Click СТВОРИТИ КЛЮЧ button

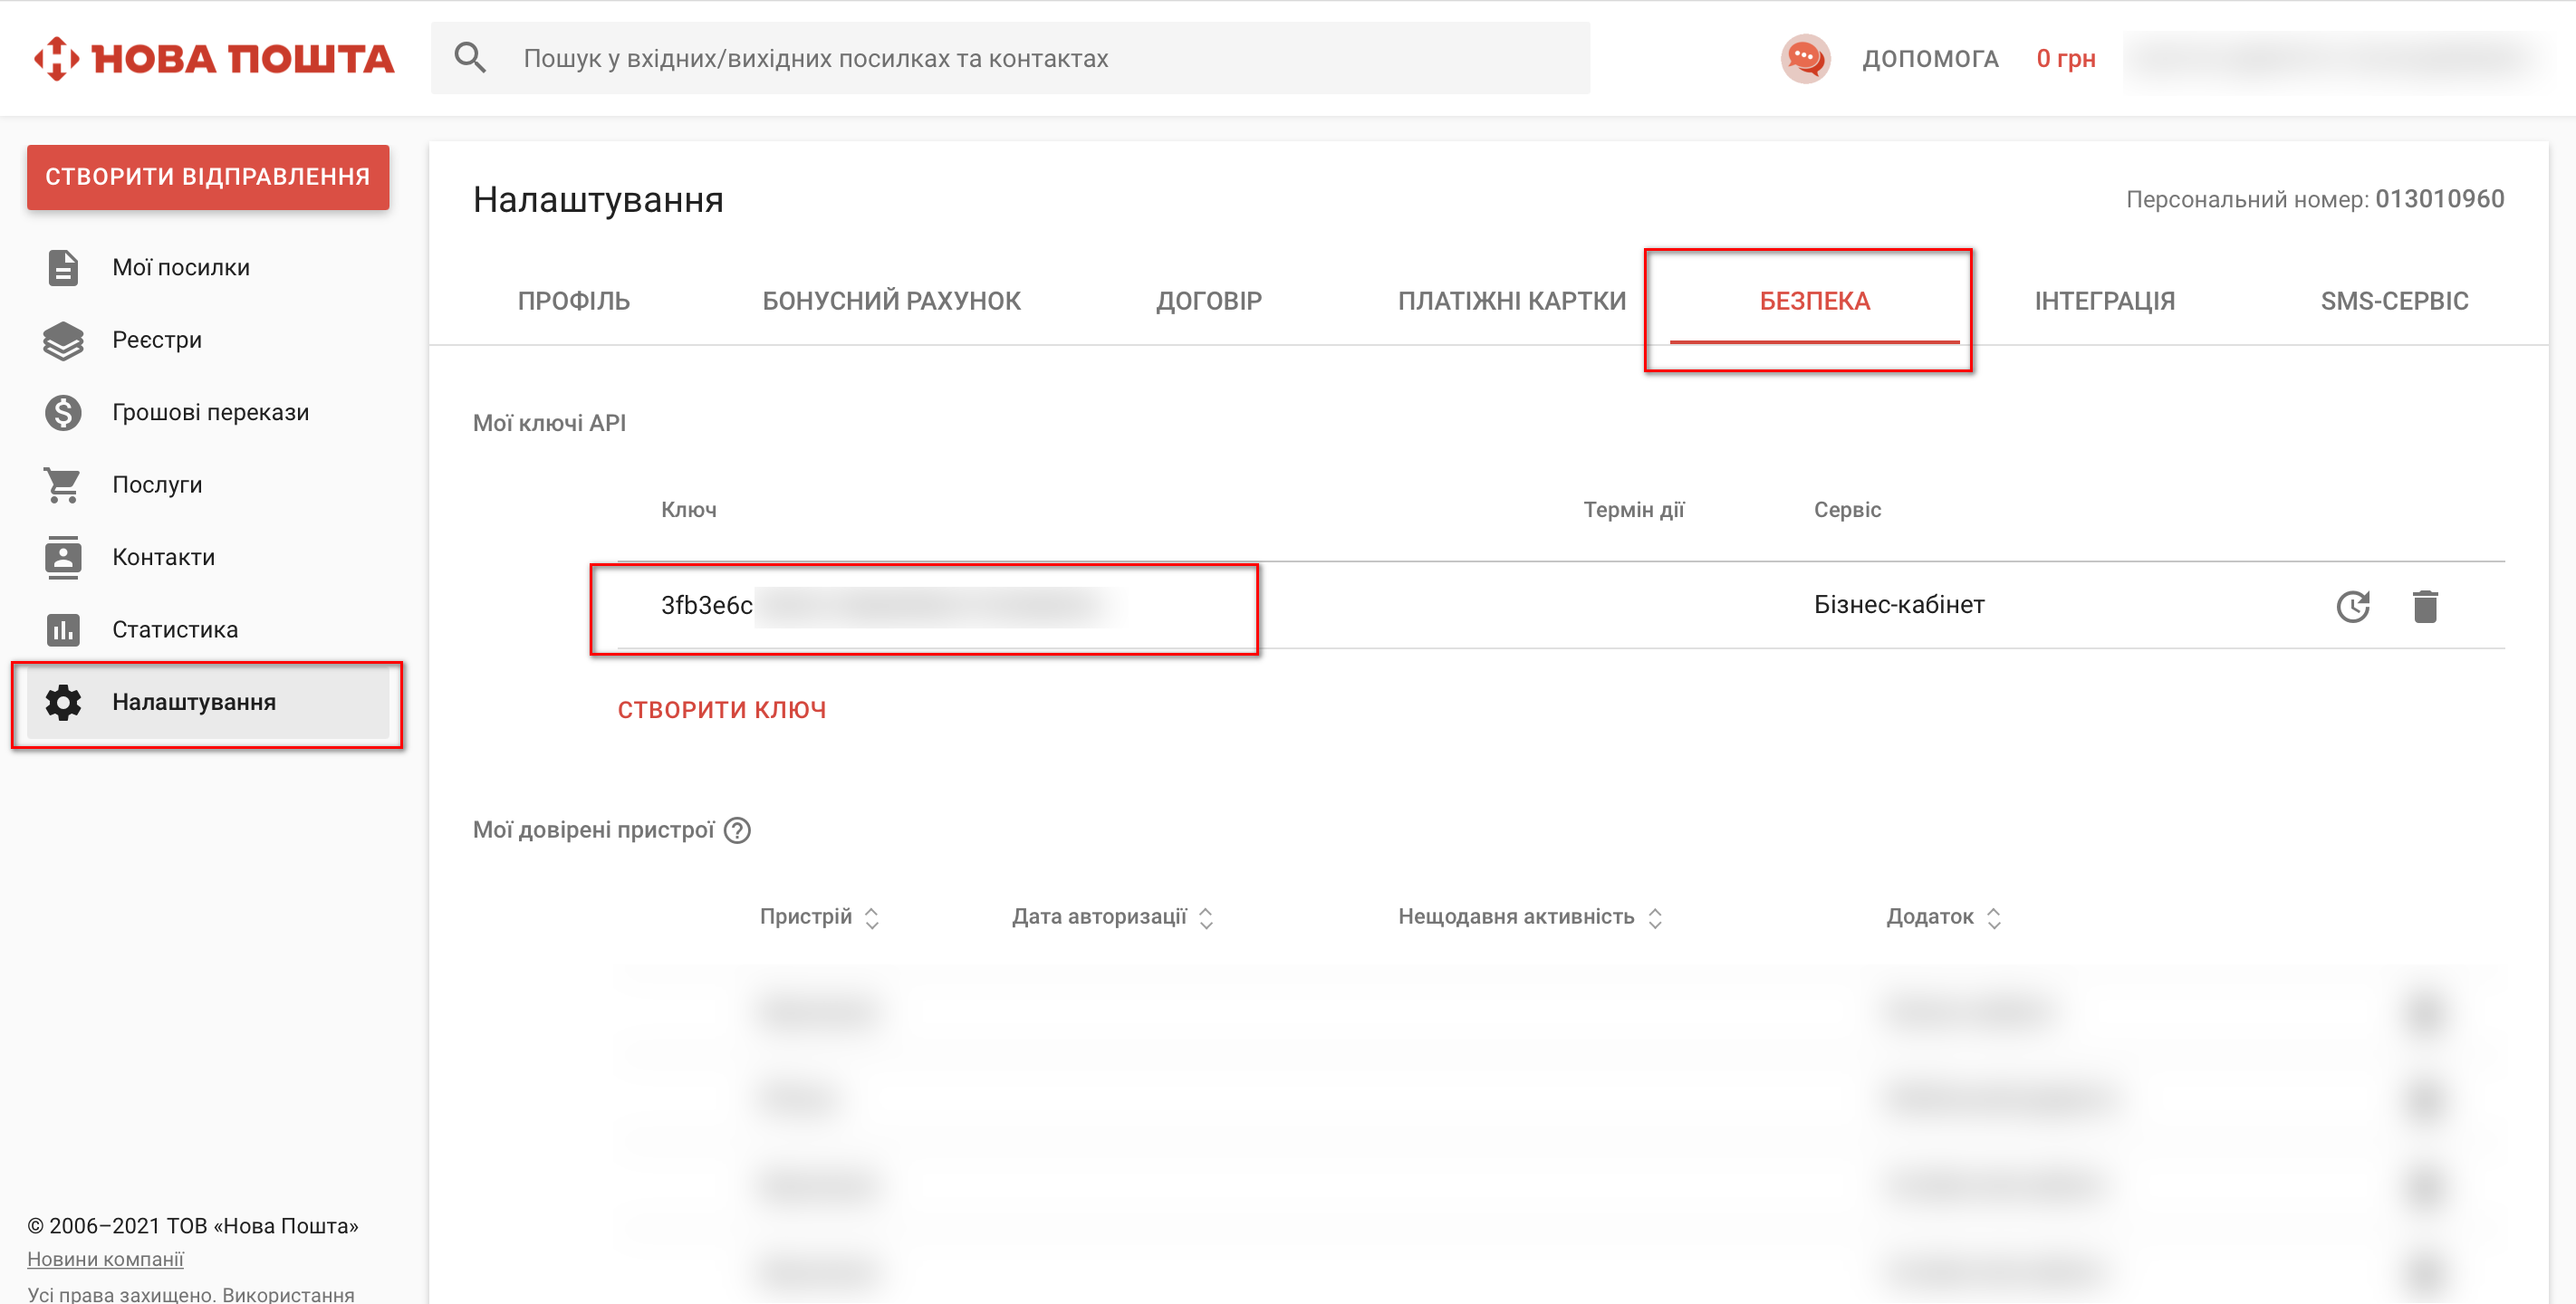[x=722, y=710]
